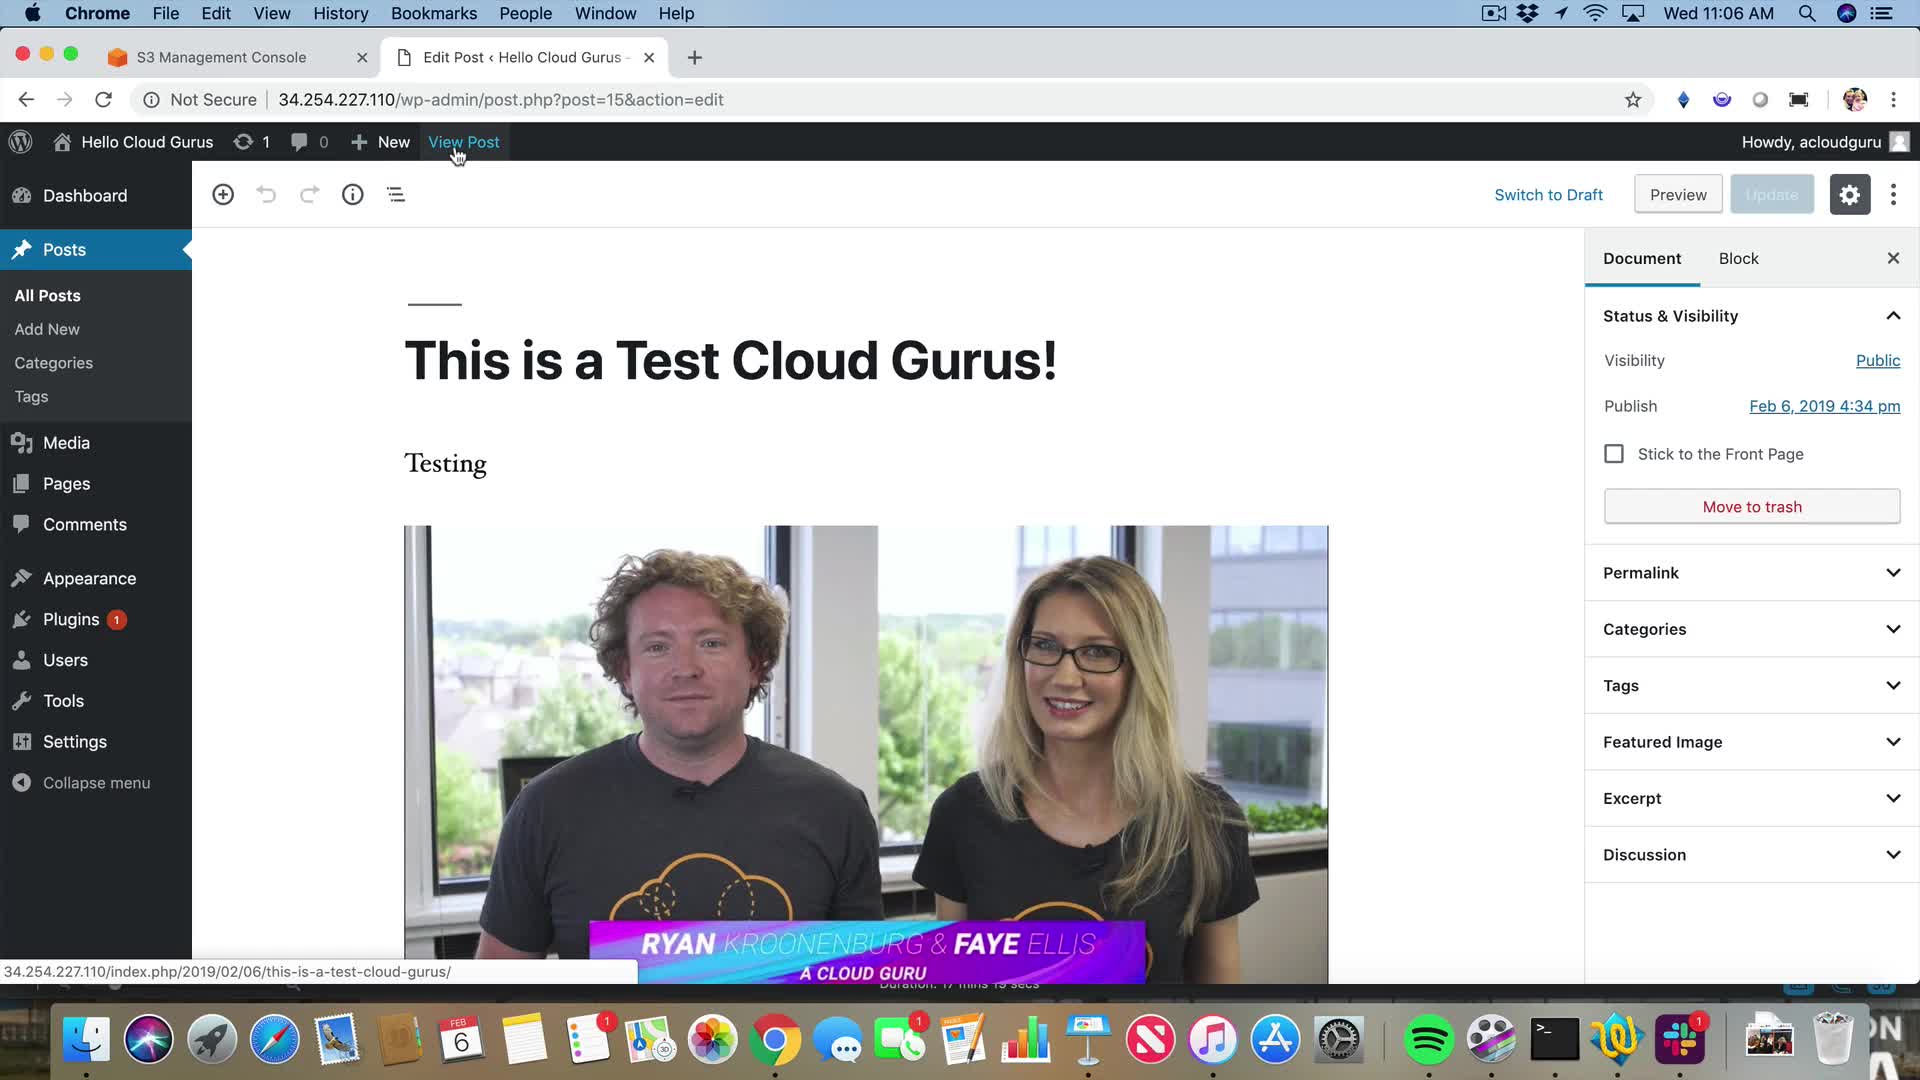Check Stick to the Front Page
The height and width of the screenshot is (1080, 1920).
[1614, 454]
